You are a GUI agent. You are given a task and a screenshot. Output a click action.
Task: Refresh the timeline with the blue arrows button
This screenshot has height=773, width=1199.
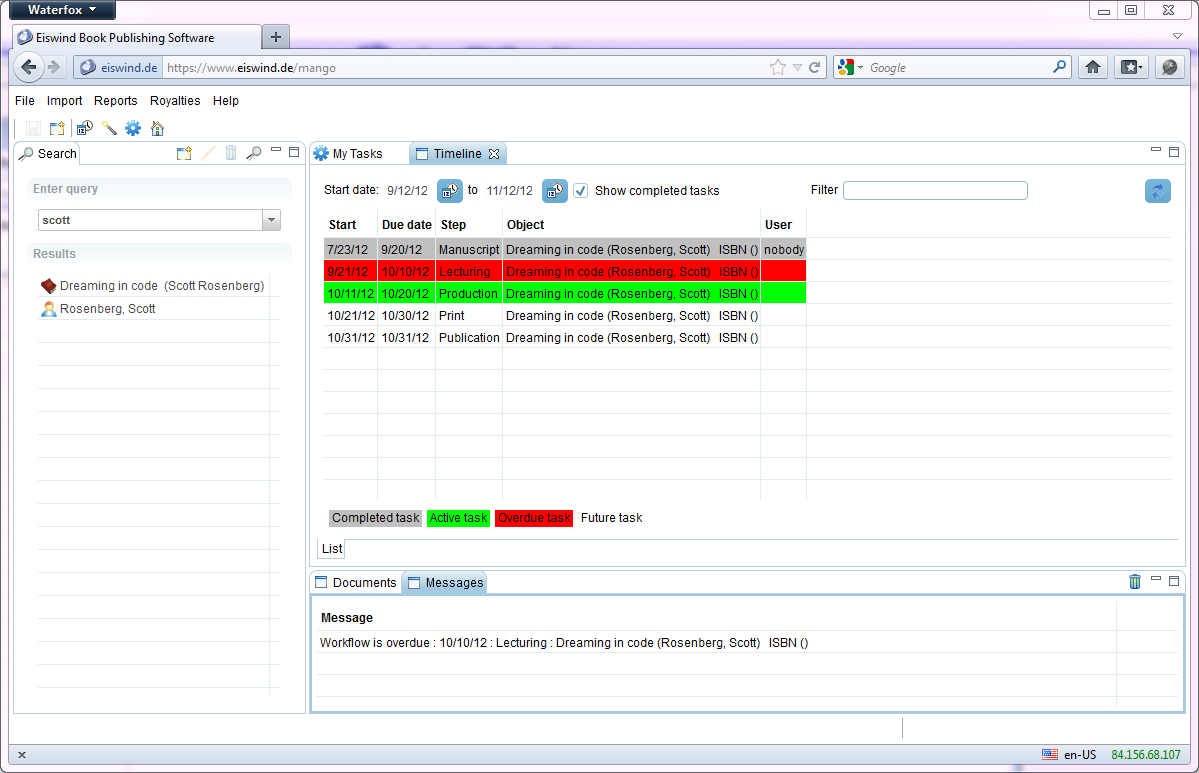click(x=1158, y=190)
